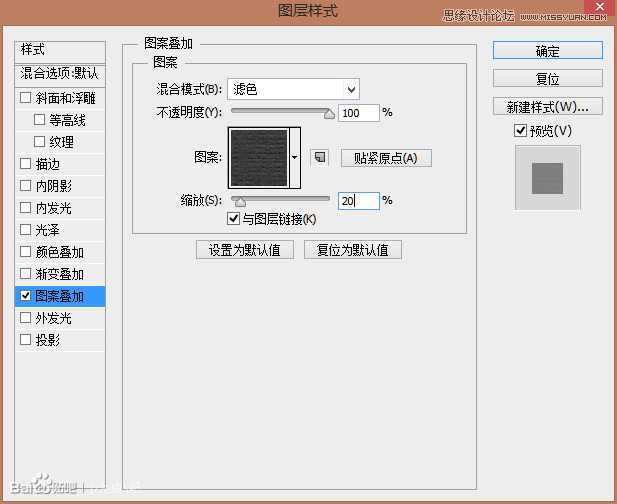The image size is (617, 504).
Task: Open 描边 settings label
Action: (48, 164)
